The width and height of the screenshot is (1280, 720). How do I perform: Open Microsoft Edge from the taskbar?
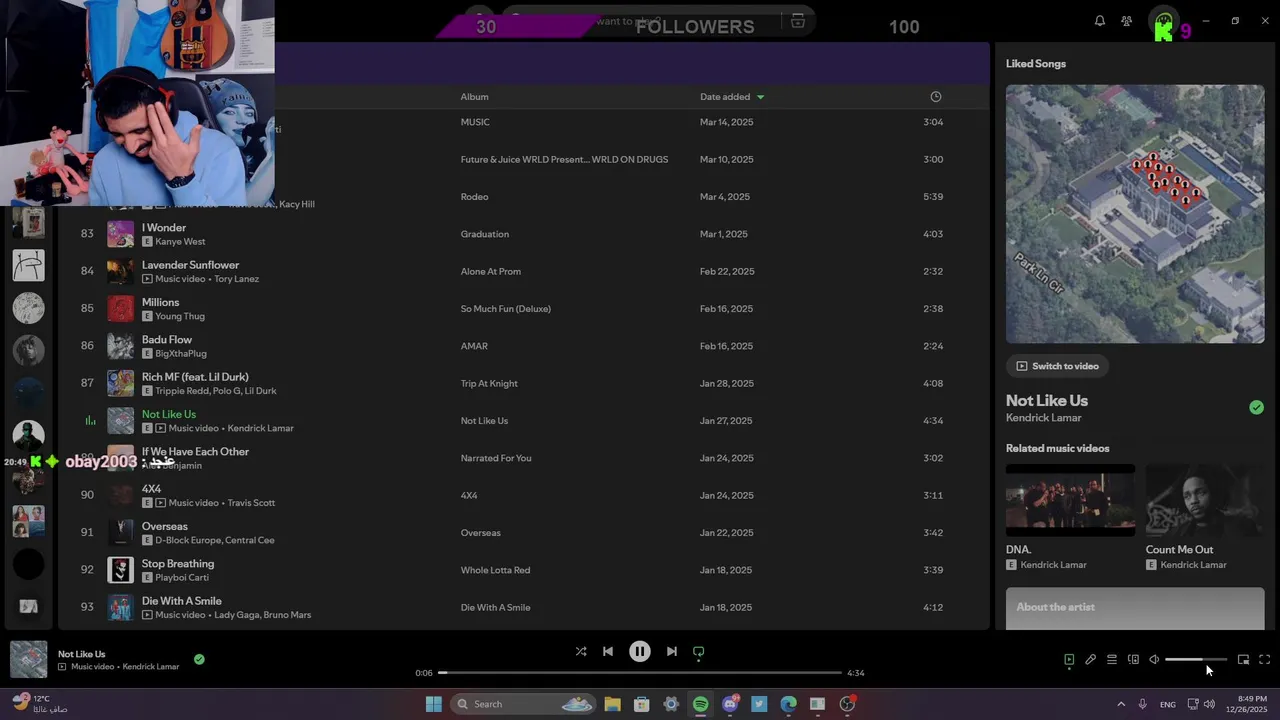788,704
